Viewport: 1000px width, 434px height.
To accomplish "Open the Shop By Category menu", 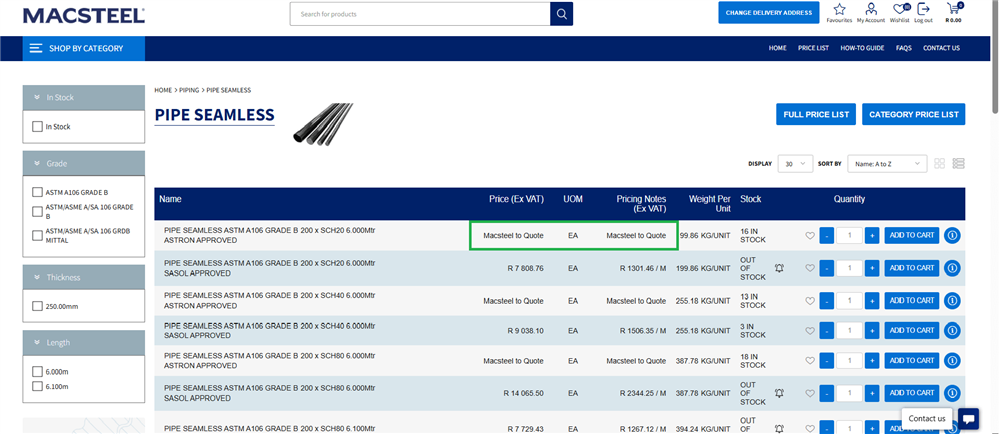I will (x=84, y=48).
